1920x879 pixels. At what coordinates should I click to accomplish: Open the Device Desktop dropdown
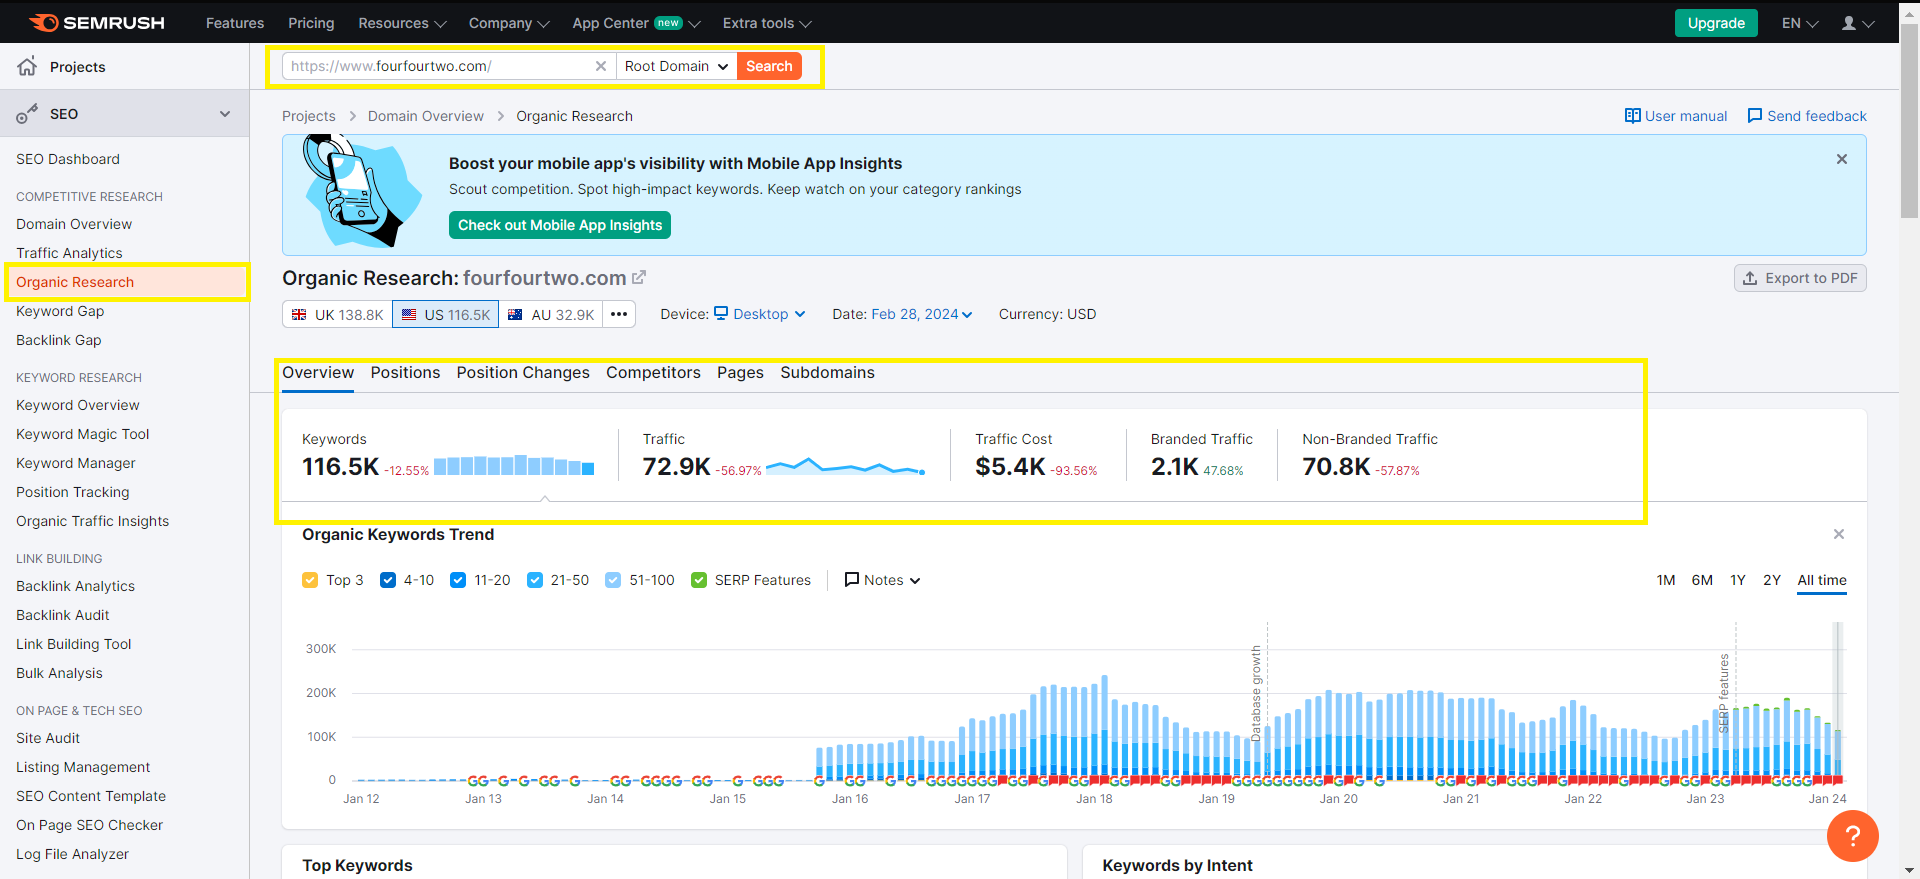point(760,314)
